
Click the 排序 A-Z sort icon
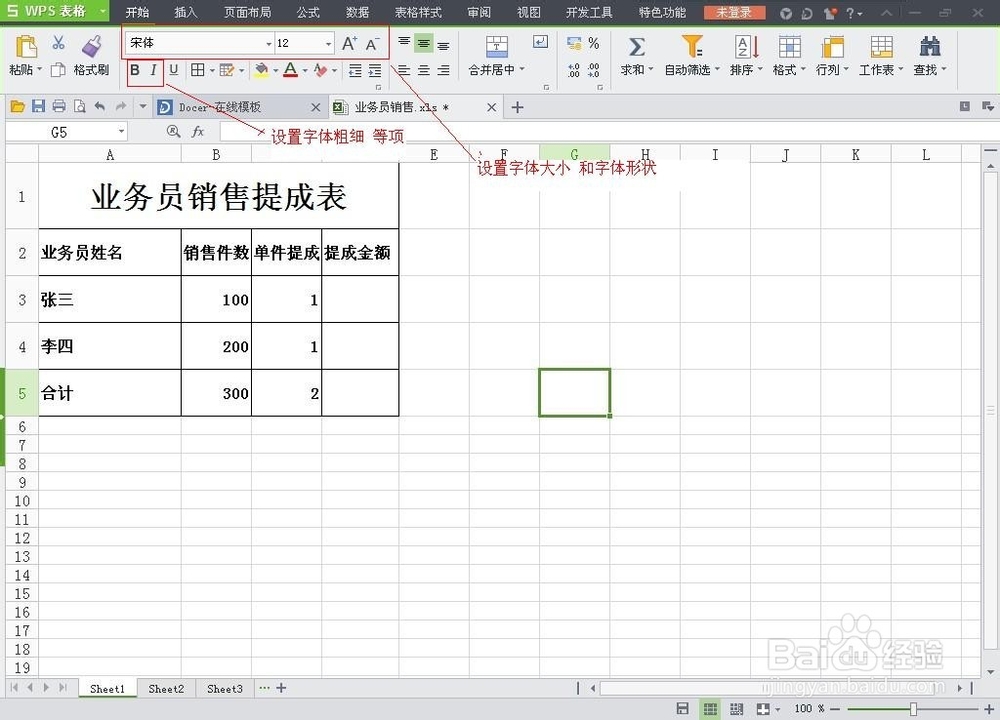[746, 47]
